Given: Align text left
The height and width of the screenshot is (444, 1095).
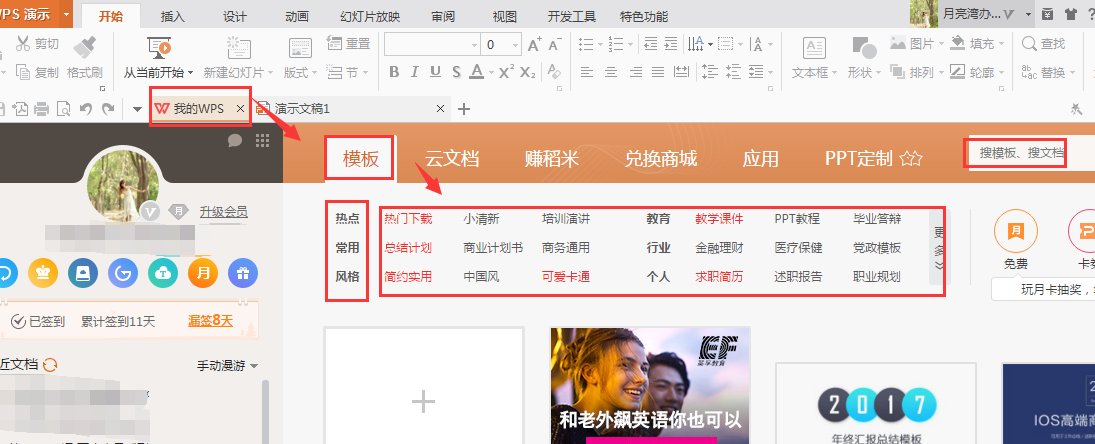Looking at the screenshot, I should 587,72.
